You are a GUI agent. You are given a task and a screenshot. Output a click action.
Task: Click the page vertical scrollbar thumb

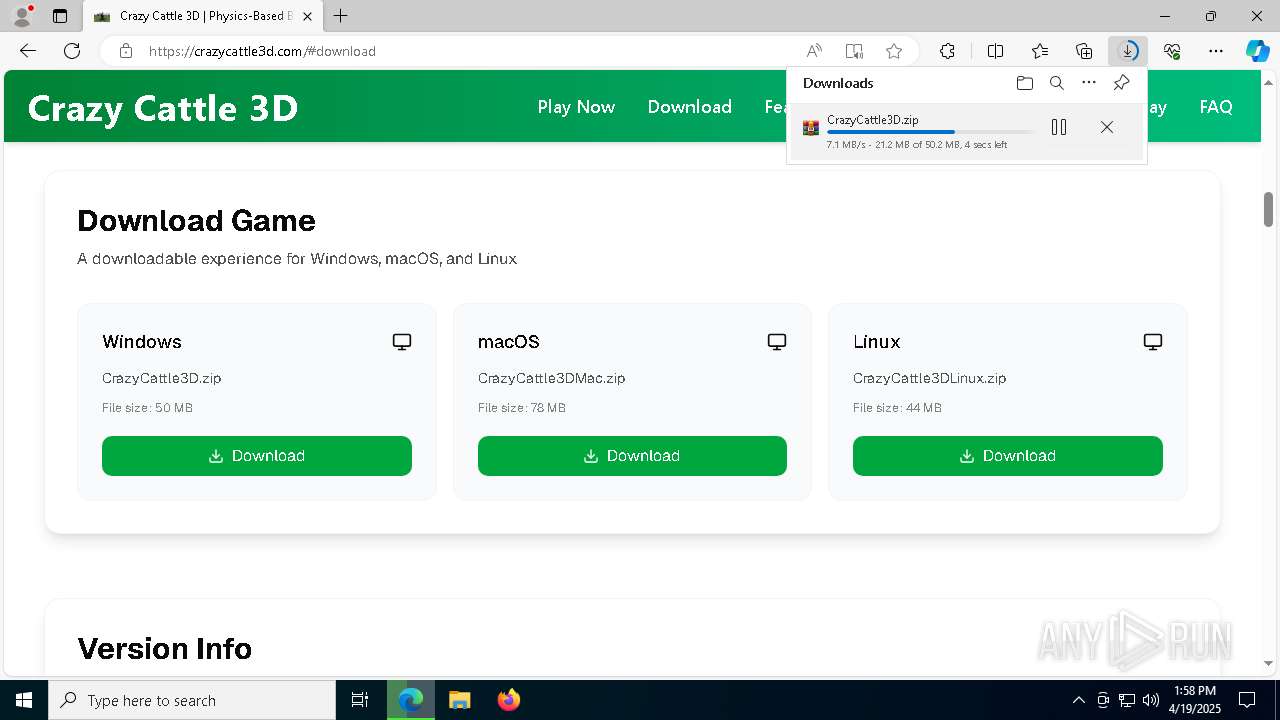(x=1268, y=209)
